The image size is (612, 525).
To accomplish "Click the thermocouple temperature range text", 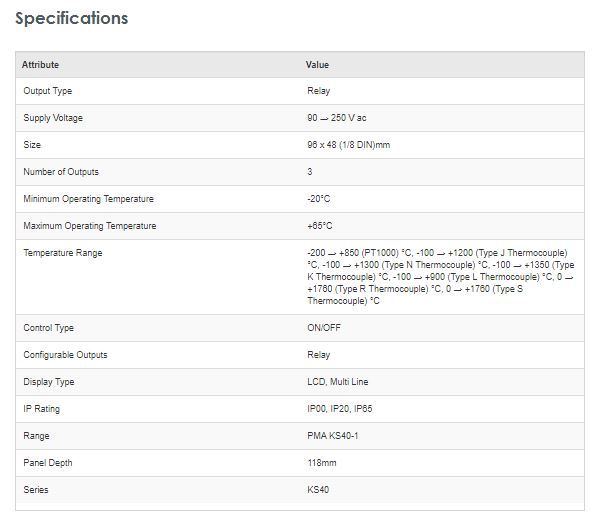I will (440, 276).
